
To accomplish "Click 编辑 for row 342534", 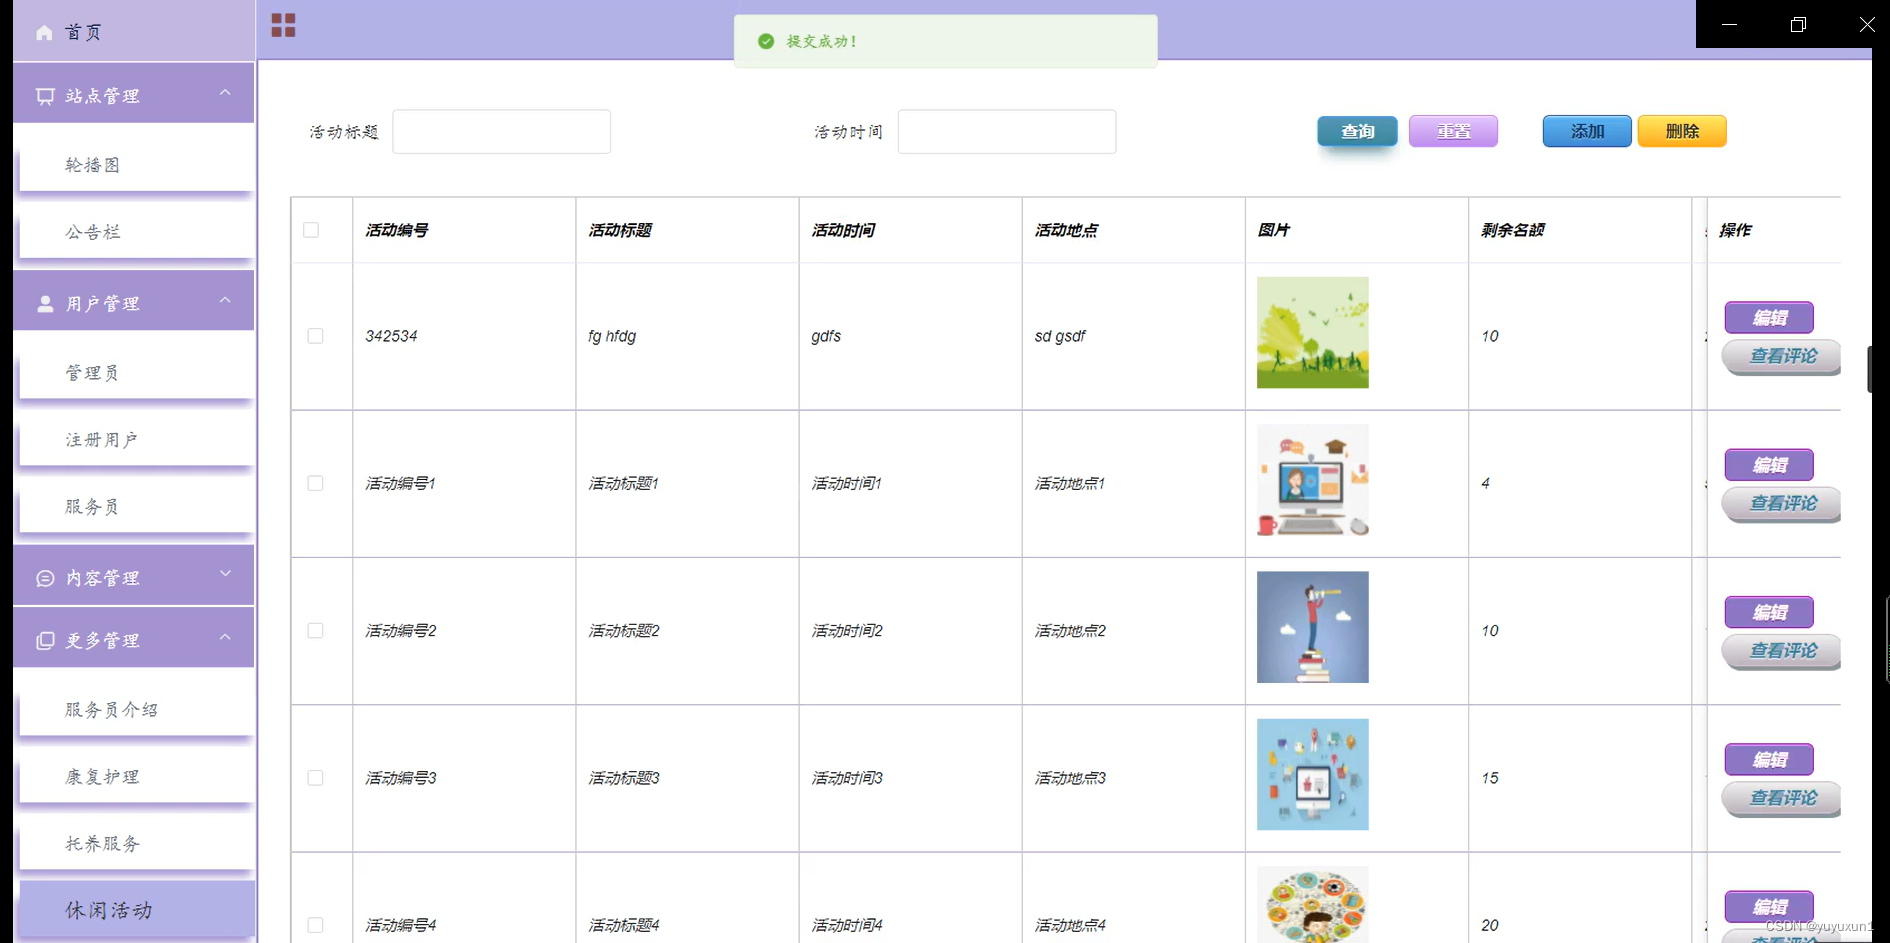I will pyautogui.click(x=1769, y=318).
